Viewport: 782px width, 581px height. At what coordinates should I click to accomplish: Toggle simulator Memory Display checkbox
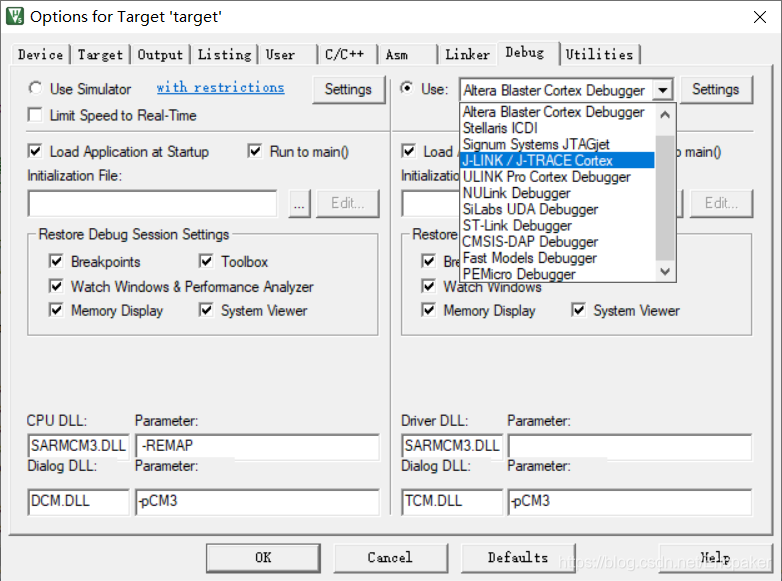coord(56,310)
